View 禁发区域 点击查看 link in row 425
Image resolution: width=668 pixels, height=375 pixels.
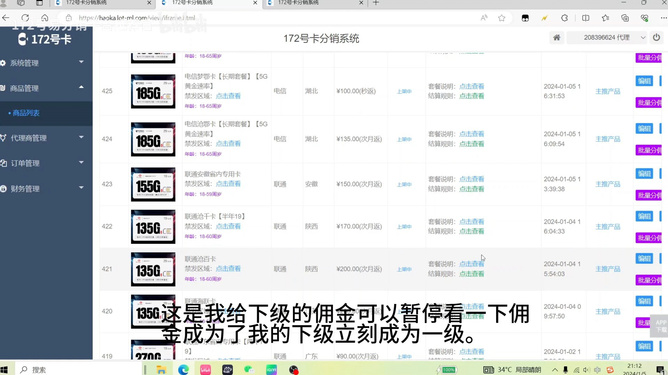[228, 96]
